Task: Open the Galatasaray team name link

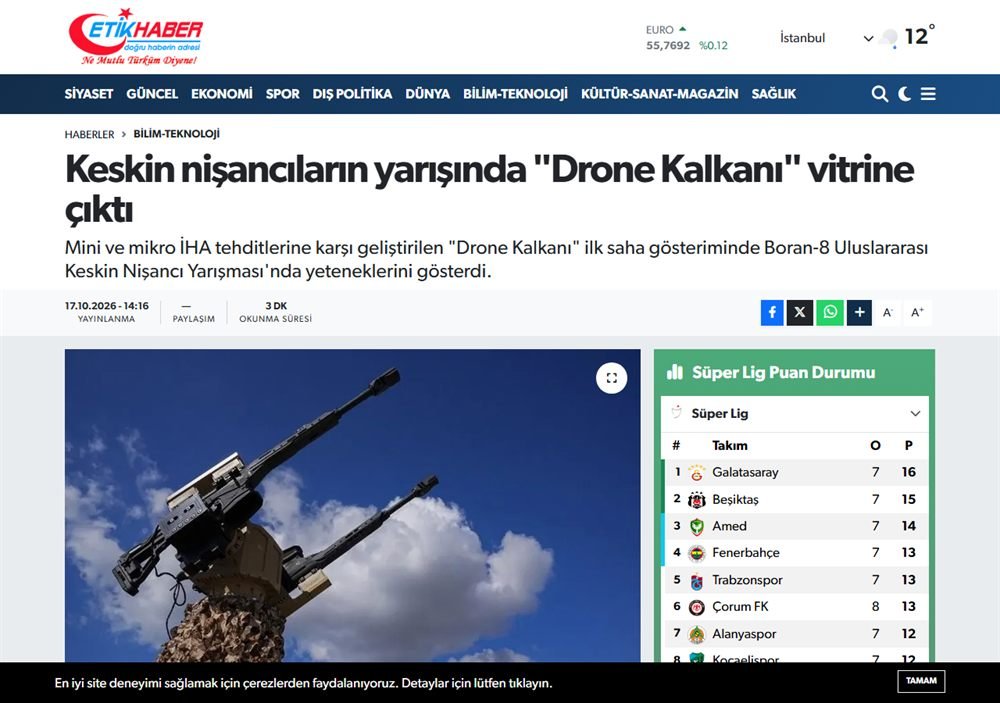Action: tap(745, 472)
